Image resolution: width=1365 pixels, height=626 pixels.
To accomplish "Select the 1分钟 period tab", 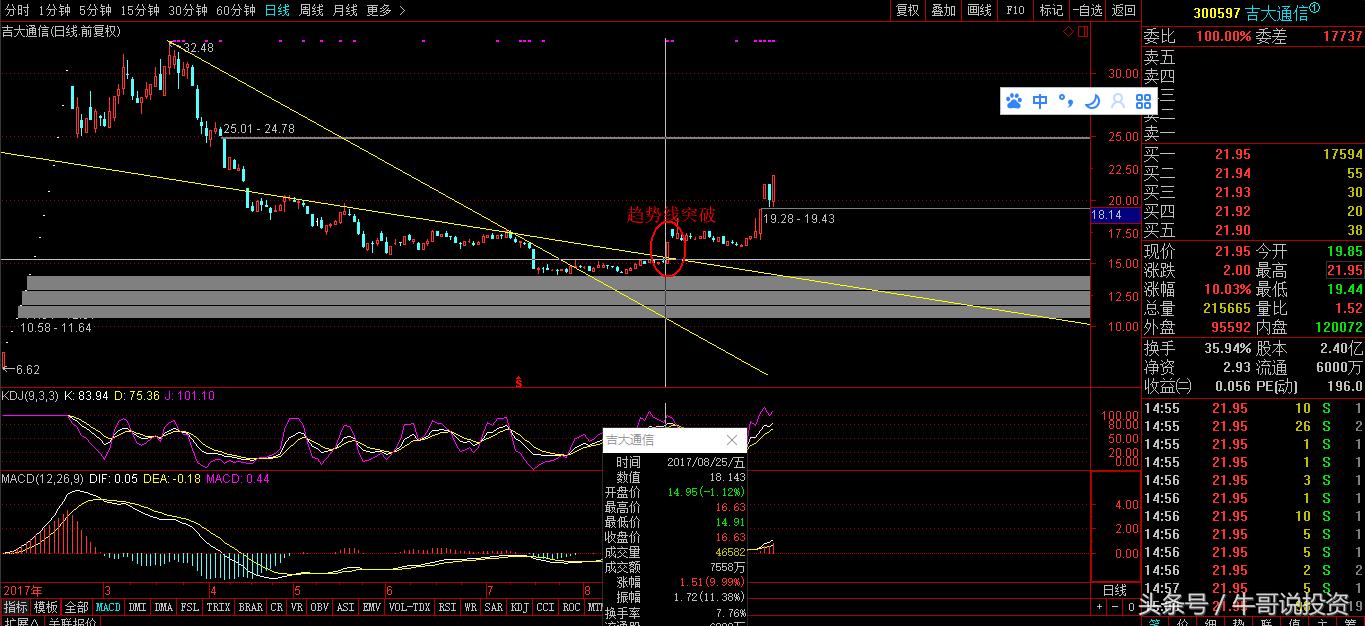I will [55, 10].
